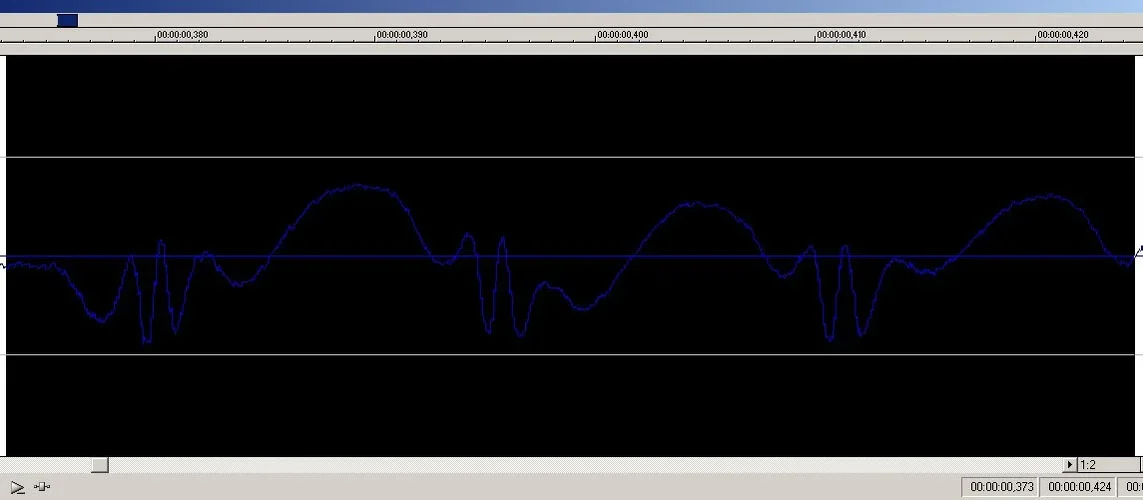Click the 1:2 zoom ratio indicator
The width and height of the screenshot is (1143, 500).
point(1088,465)
